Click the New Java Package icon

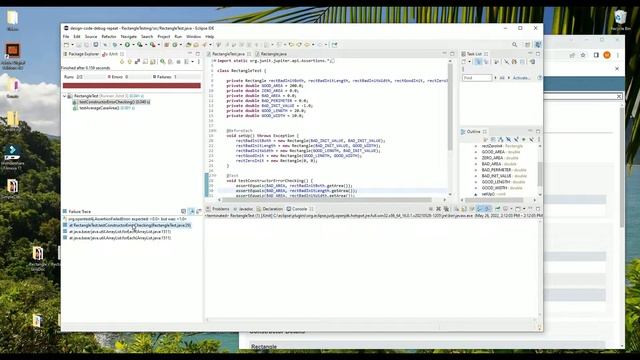coord(167,44)
